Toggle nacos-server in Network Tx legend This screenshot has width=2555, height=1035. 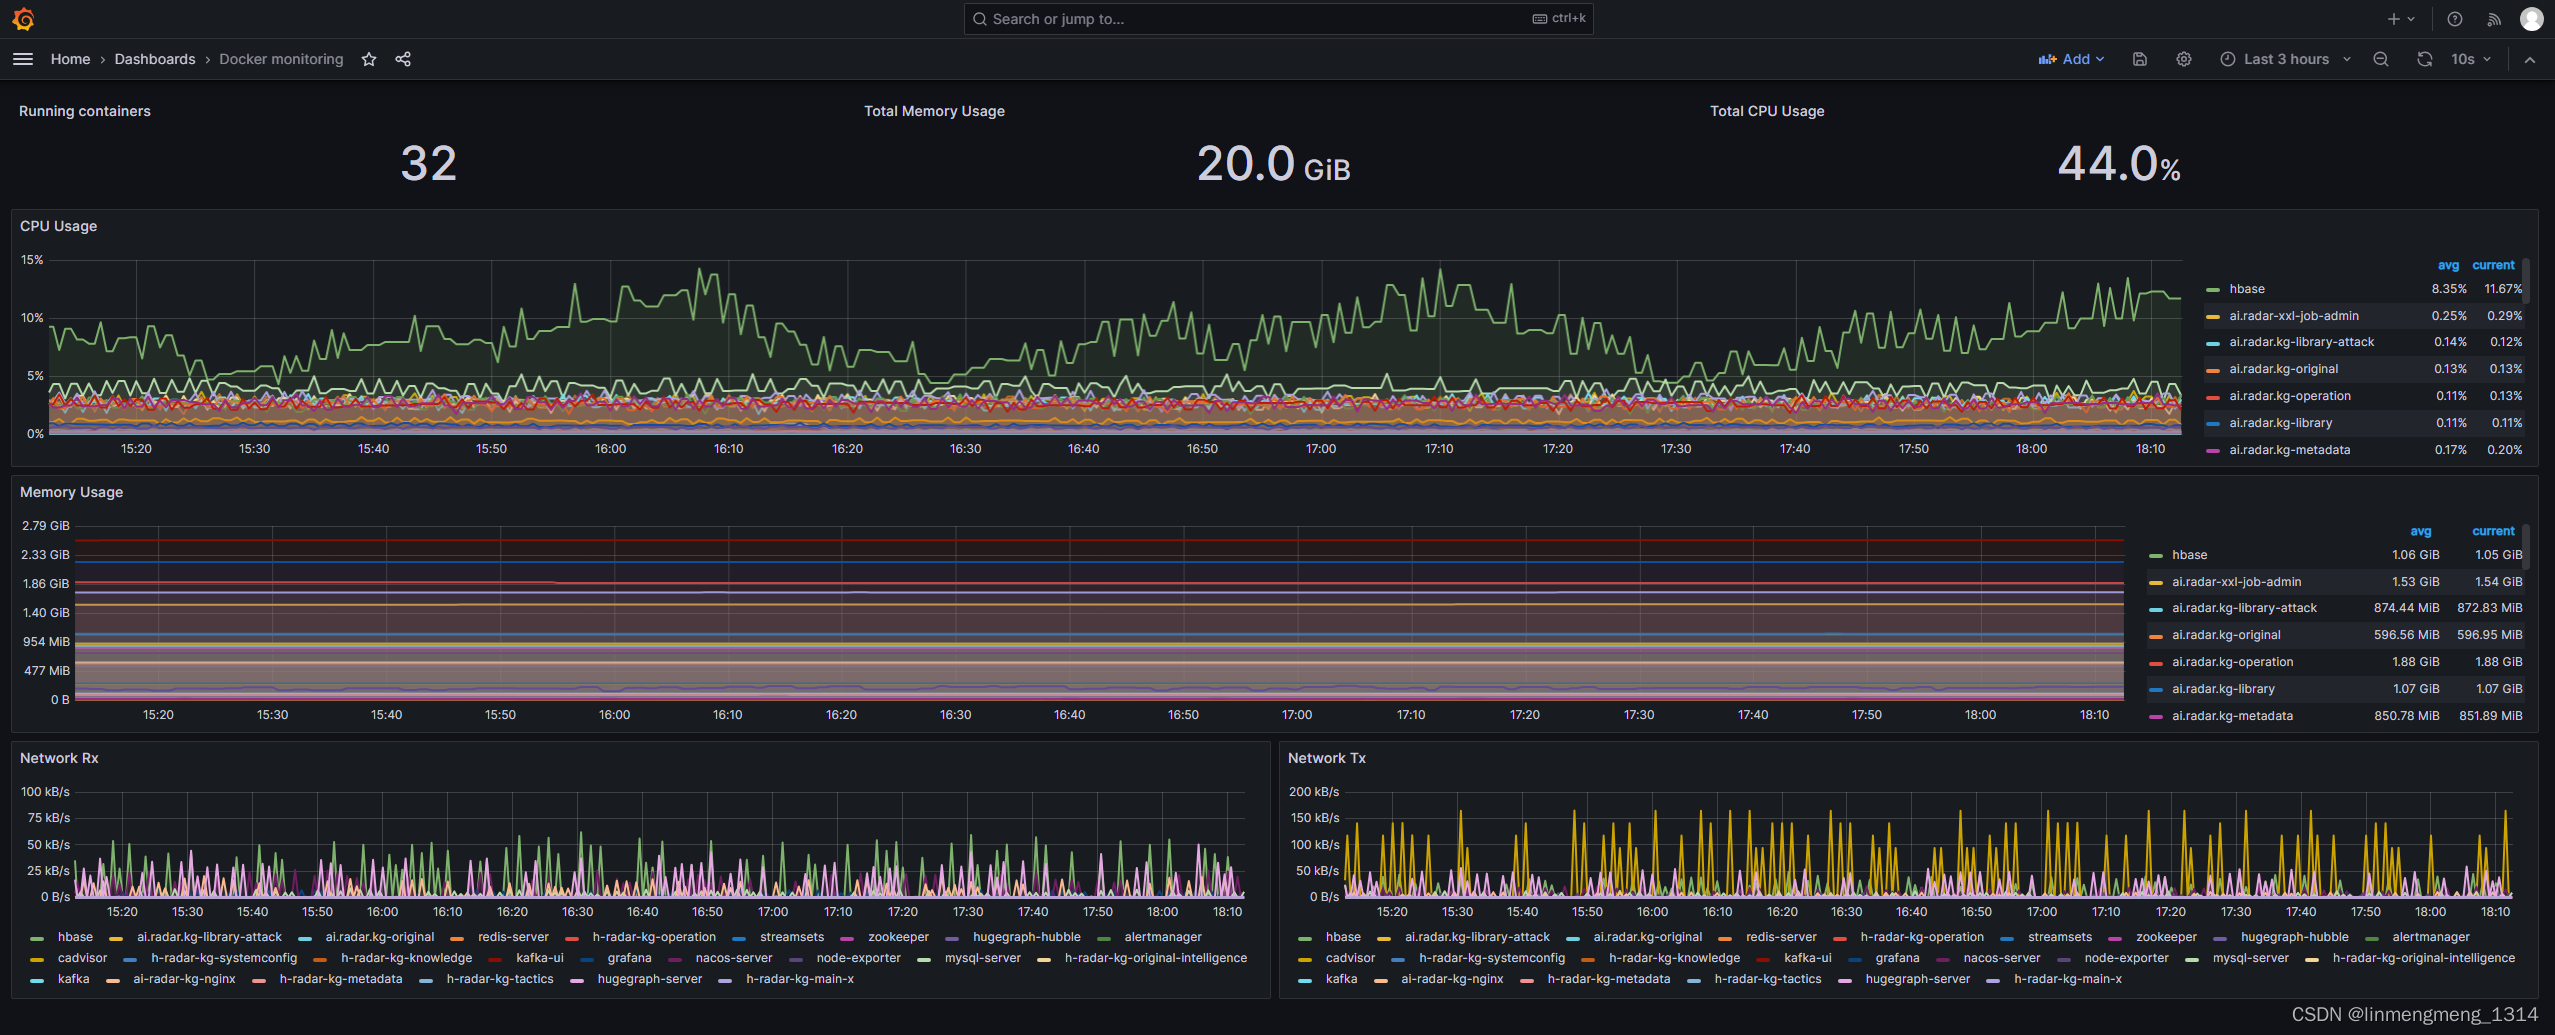point(2001,958)
